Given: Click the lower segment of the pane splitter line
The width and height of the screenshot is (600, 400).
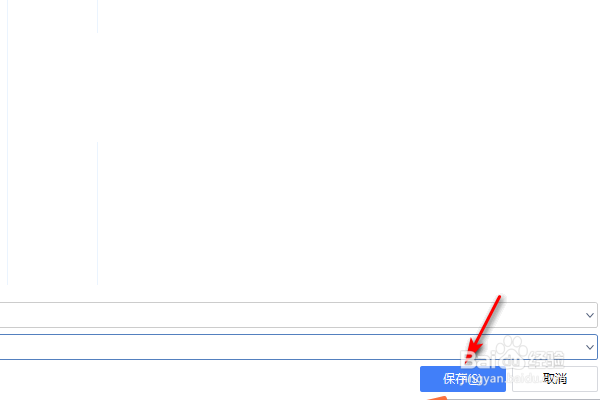Looking at the screenshot, I should [98, 213].
